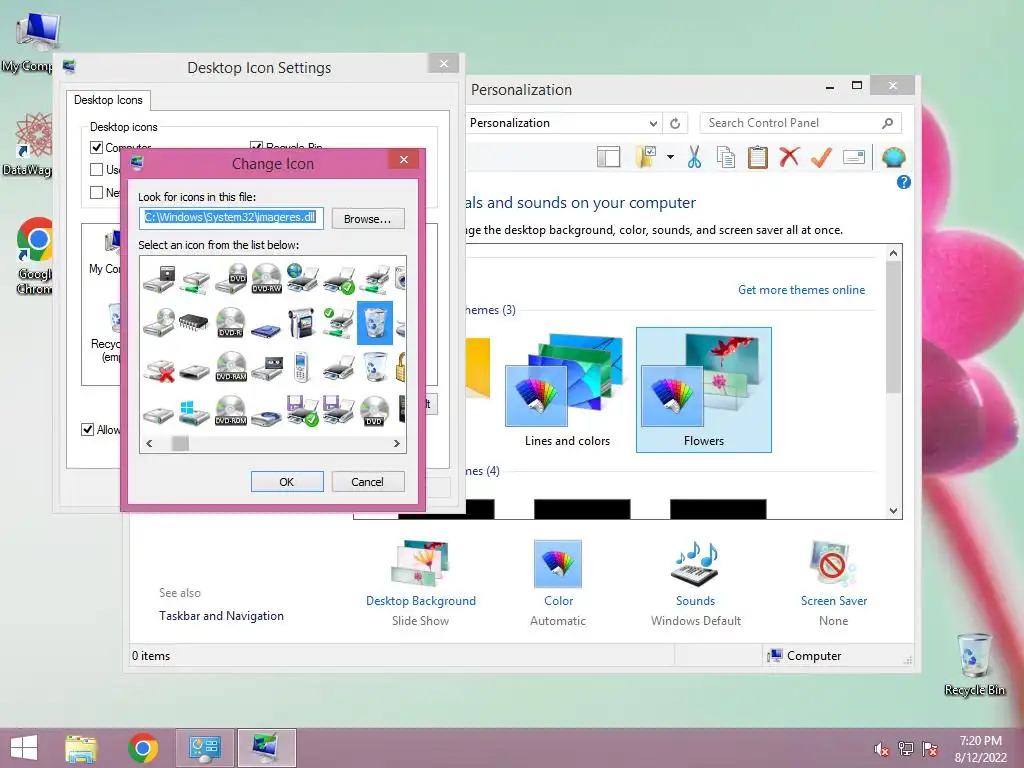Screen dimensions: 1024x768
Task: Select the DVD-RW disc icon
Action: point(266,279)
